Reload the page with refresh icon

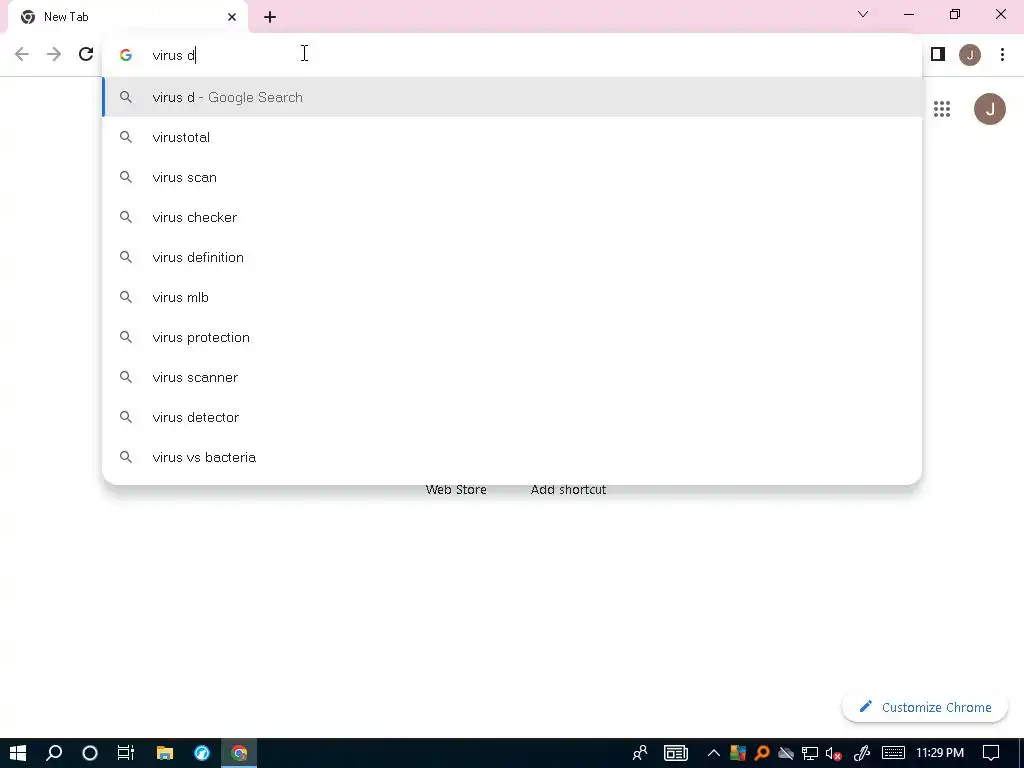pyautogui.click(x=86, y=54)
